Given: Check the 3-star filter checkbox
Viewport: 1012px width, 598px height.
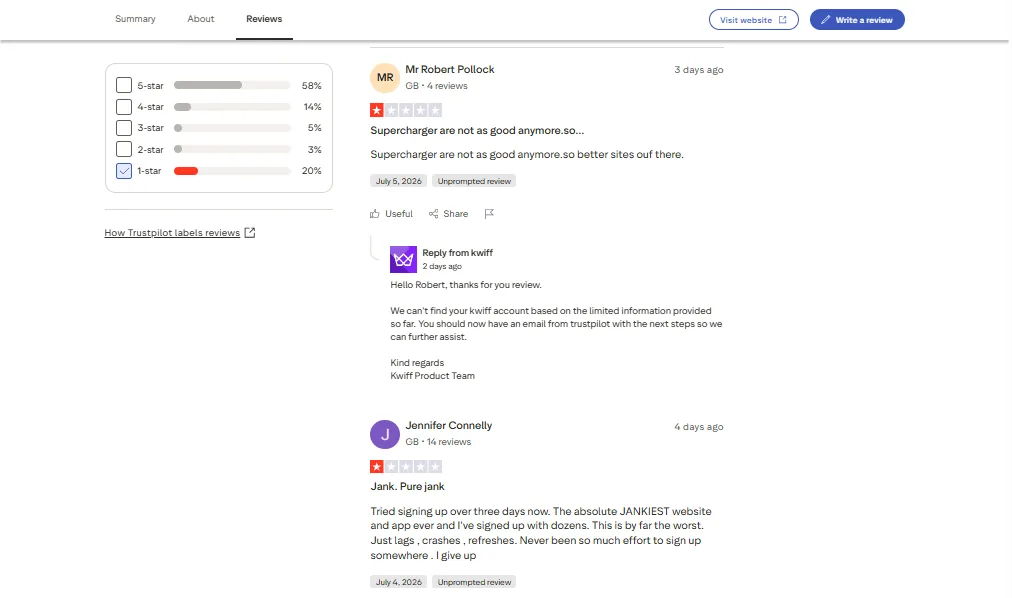Looking at the screenshot, I should pos(124,128).
